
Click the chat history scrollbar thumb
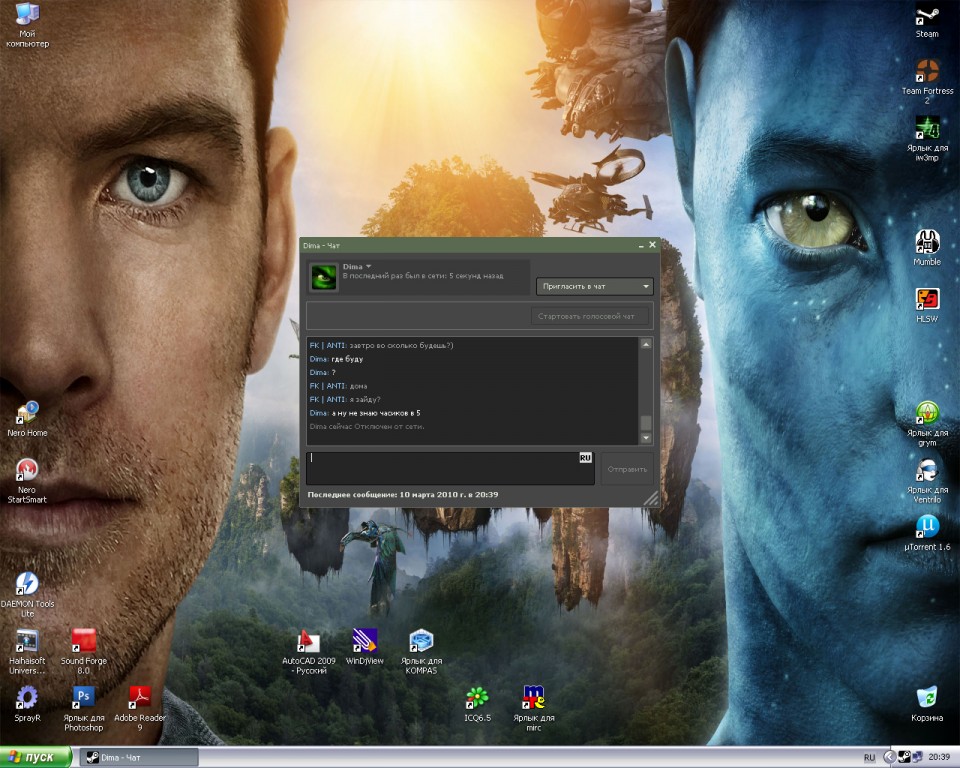645,423
